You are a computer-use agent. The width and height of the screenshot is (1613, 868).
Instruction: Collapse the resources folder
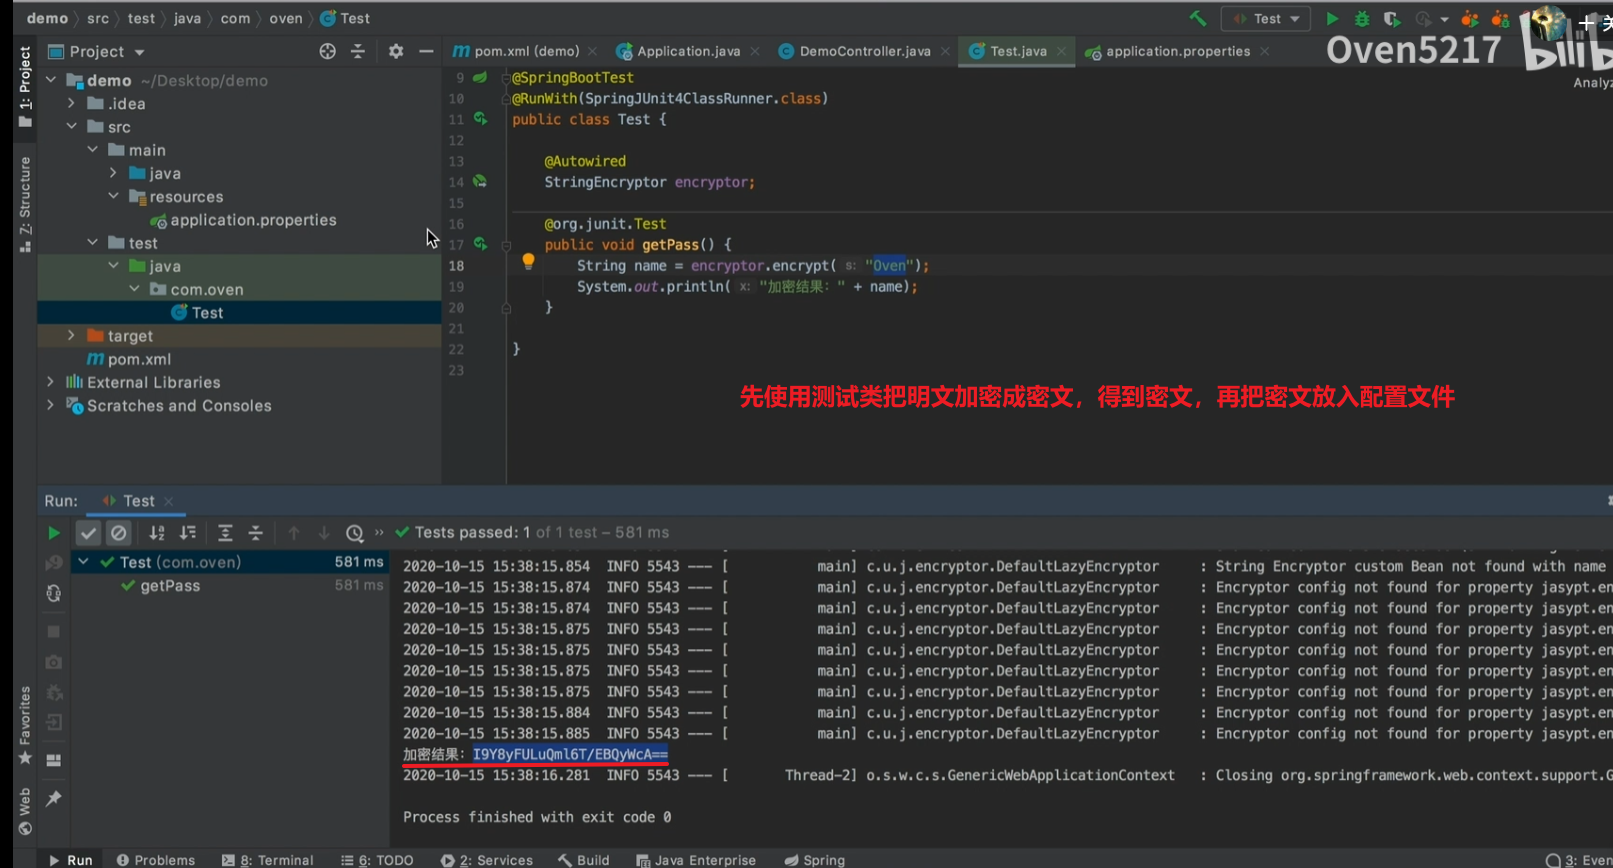(x=114, y=196)
